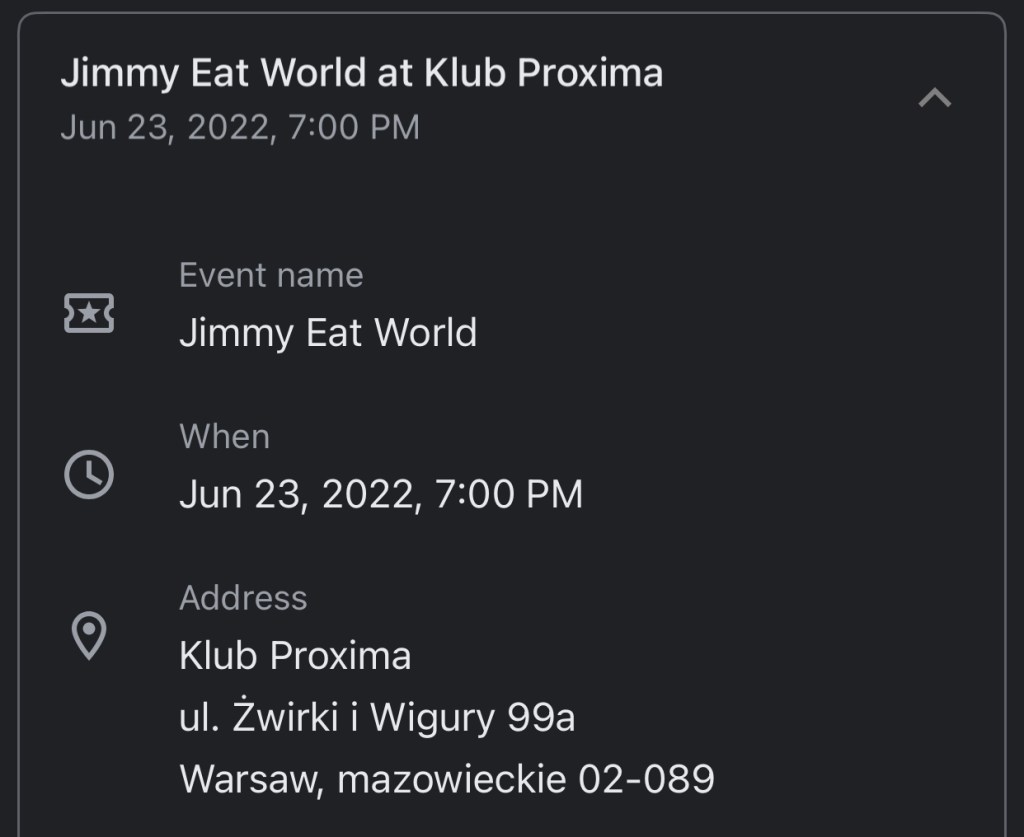Select the date and time value under When
1024x837 pixels.
pos(380,494)
